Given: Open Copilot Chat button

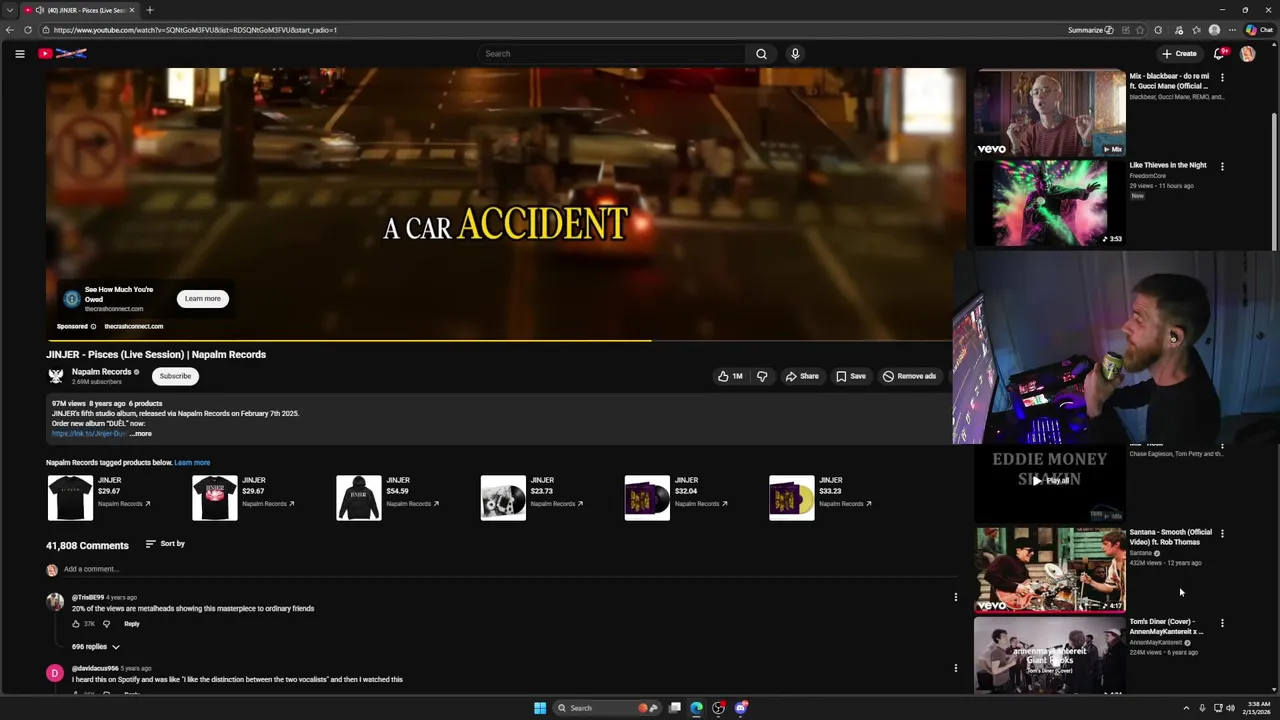Looking at the screenshot, I should (x=1259, y=30).
